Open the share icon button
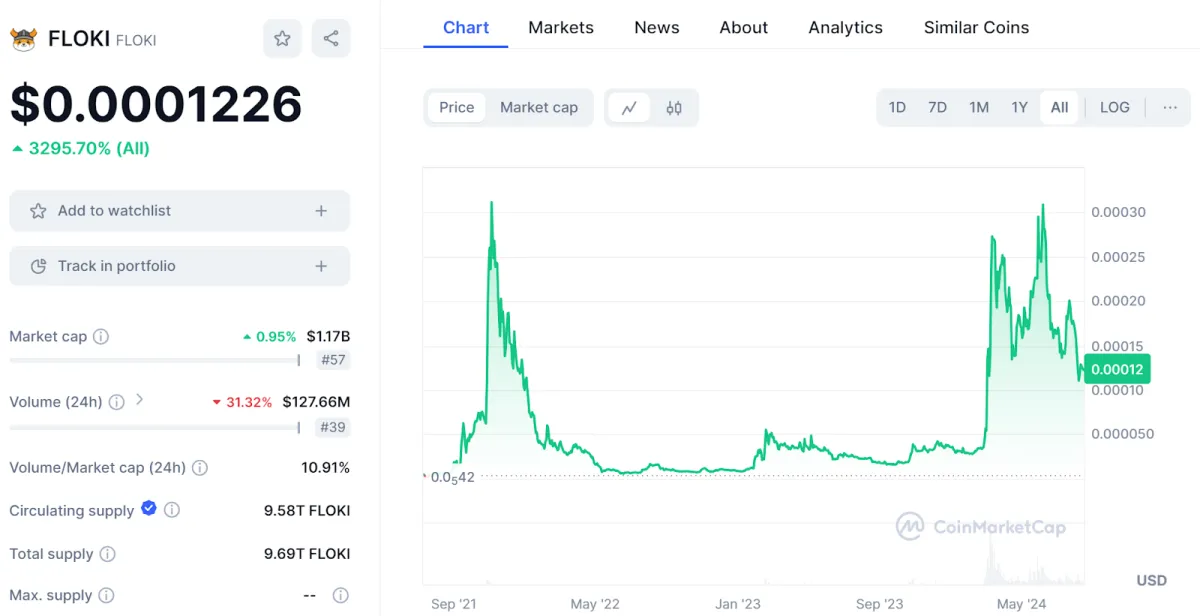This screenshot has height=616, width=1200. coord(331,39)
